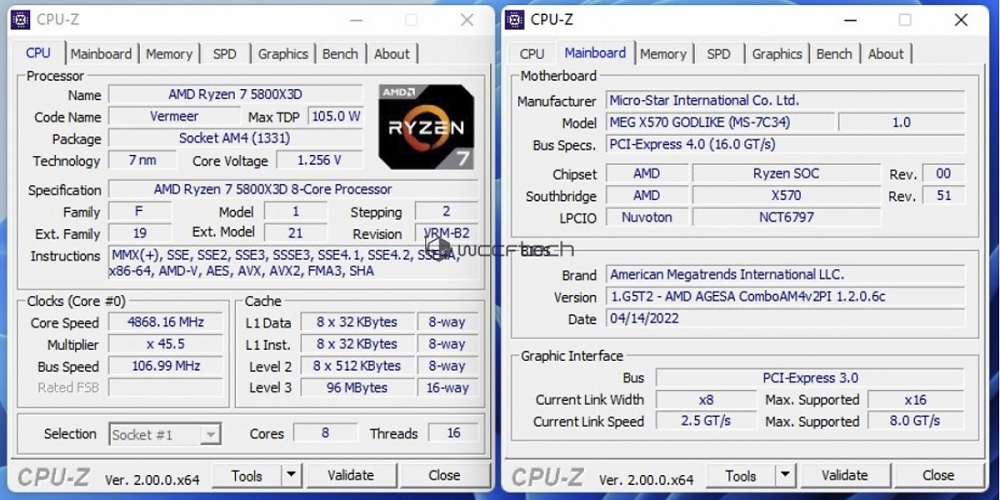Open Bench tab in left CPU-Z window
Viewport: 1000px width, 500px height.
point(340,54)
